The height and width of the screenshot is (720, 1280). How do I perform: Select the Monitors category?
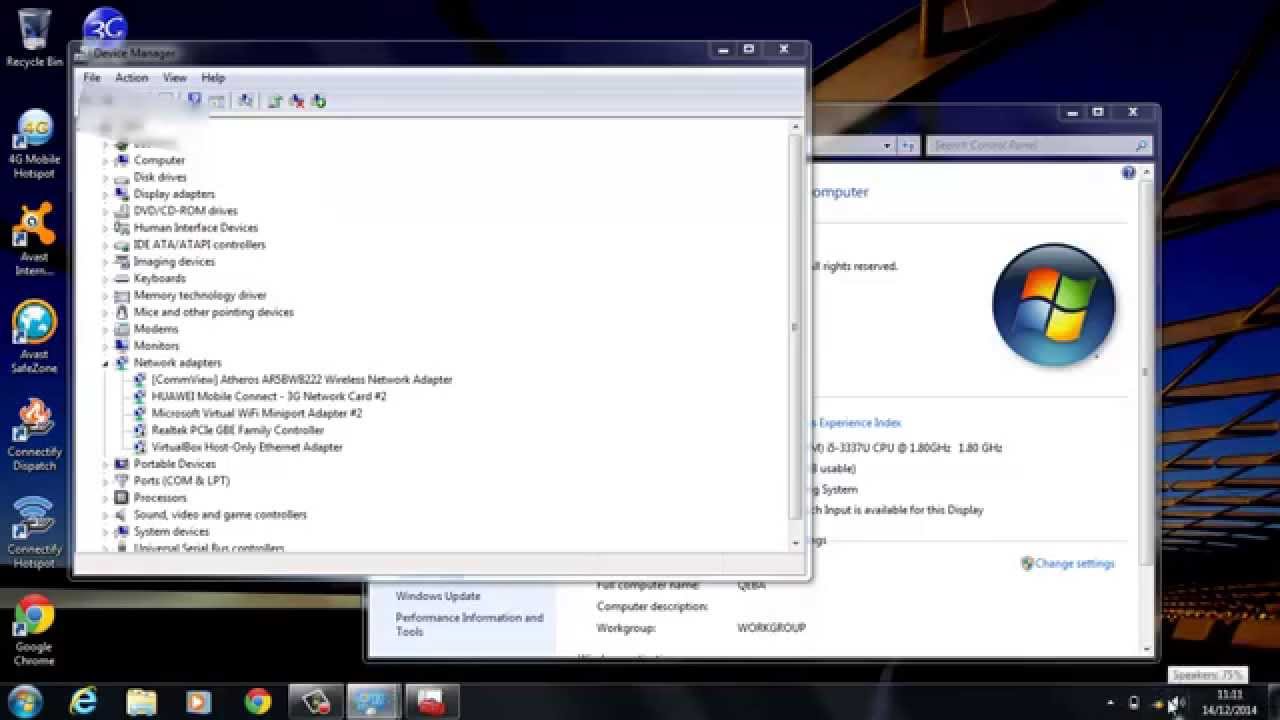[x=156, y=346]
